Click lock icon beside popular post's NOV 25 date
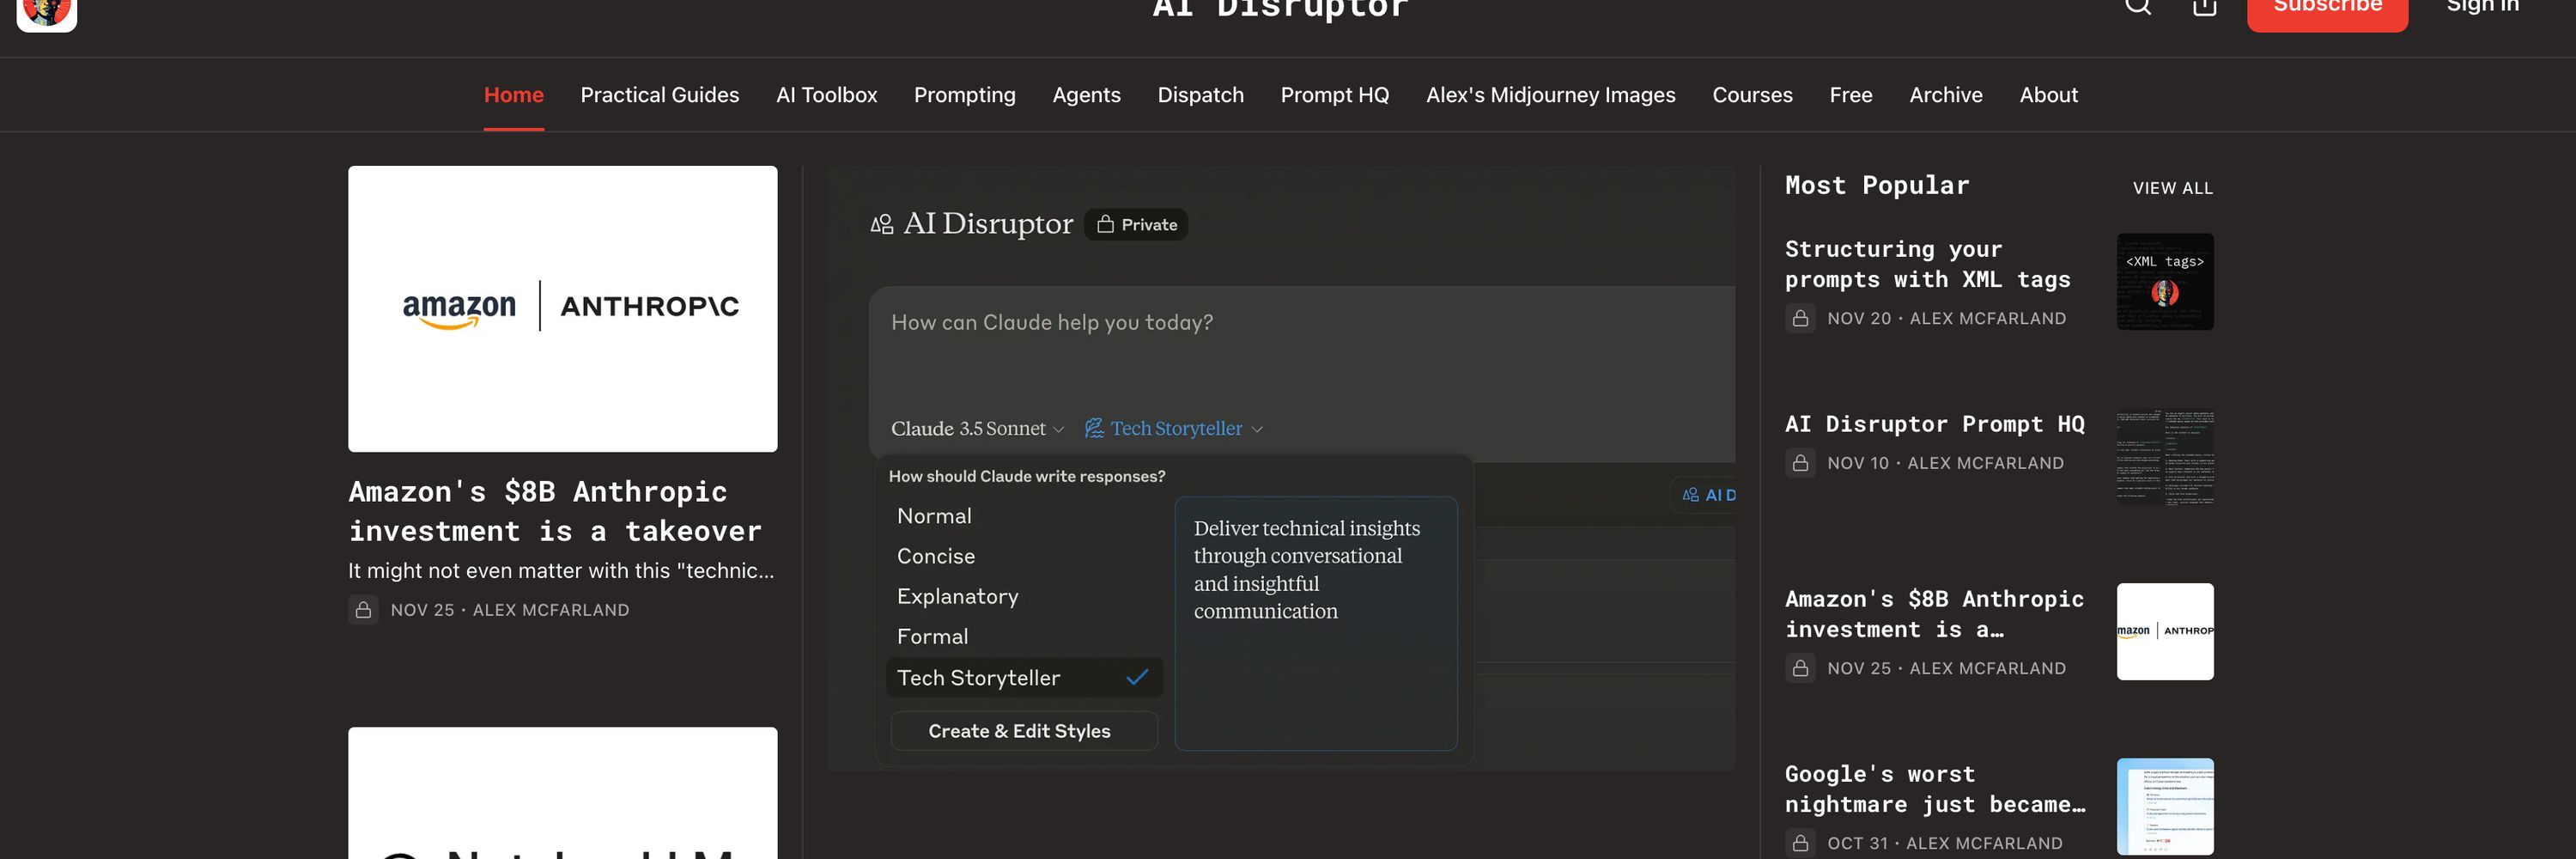The width and height of the screenshot is (2576, 859). 1800,668
